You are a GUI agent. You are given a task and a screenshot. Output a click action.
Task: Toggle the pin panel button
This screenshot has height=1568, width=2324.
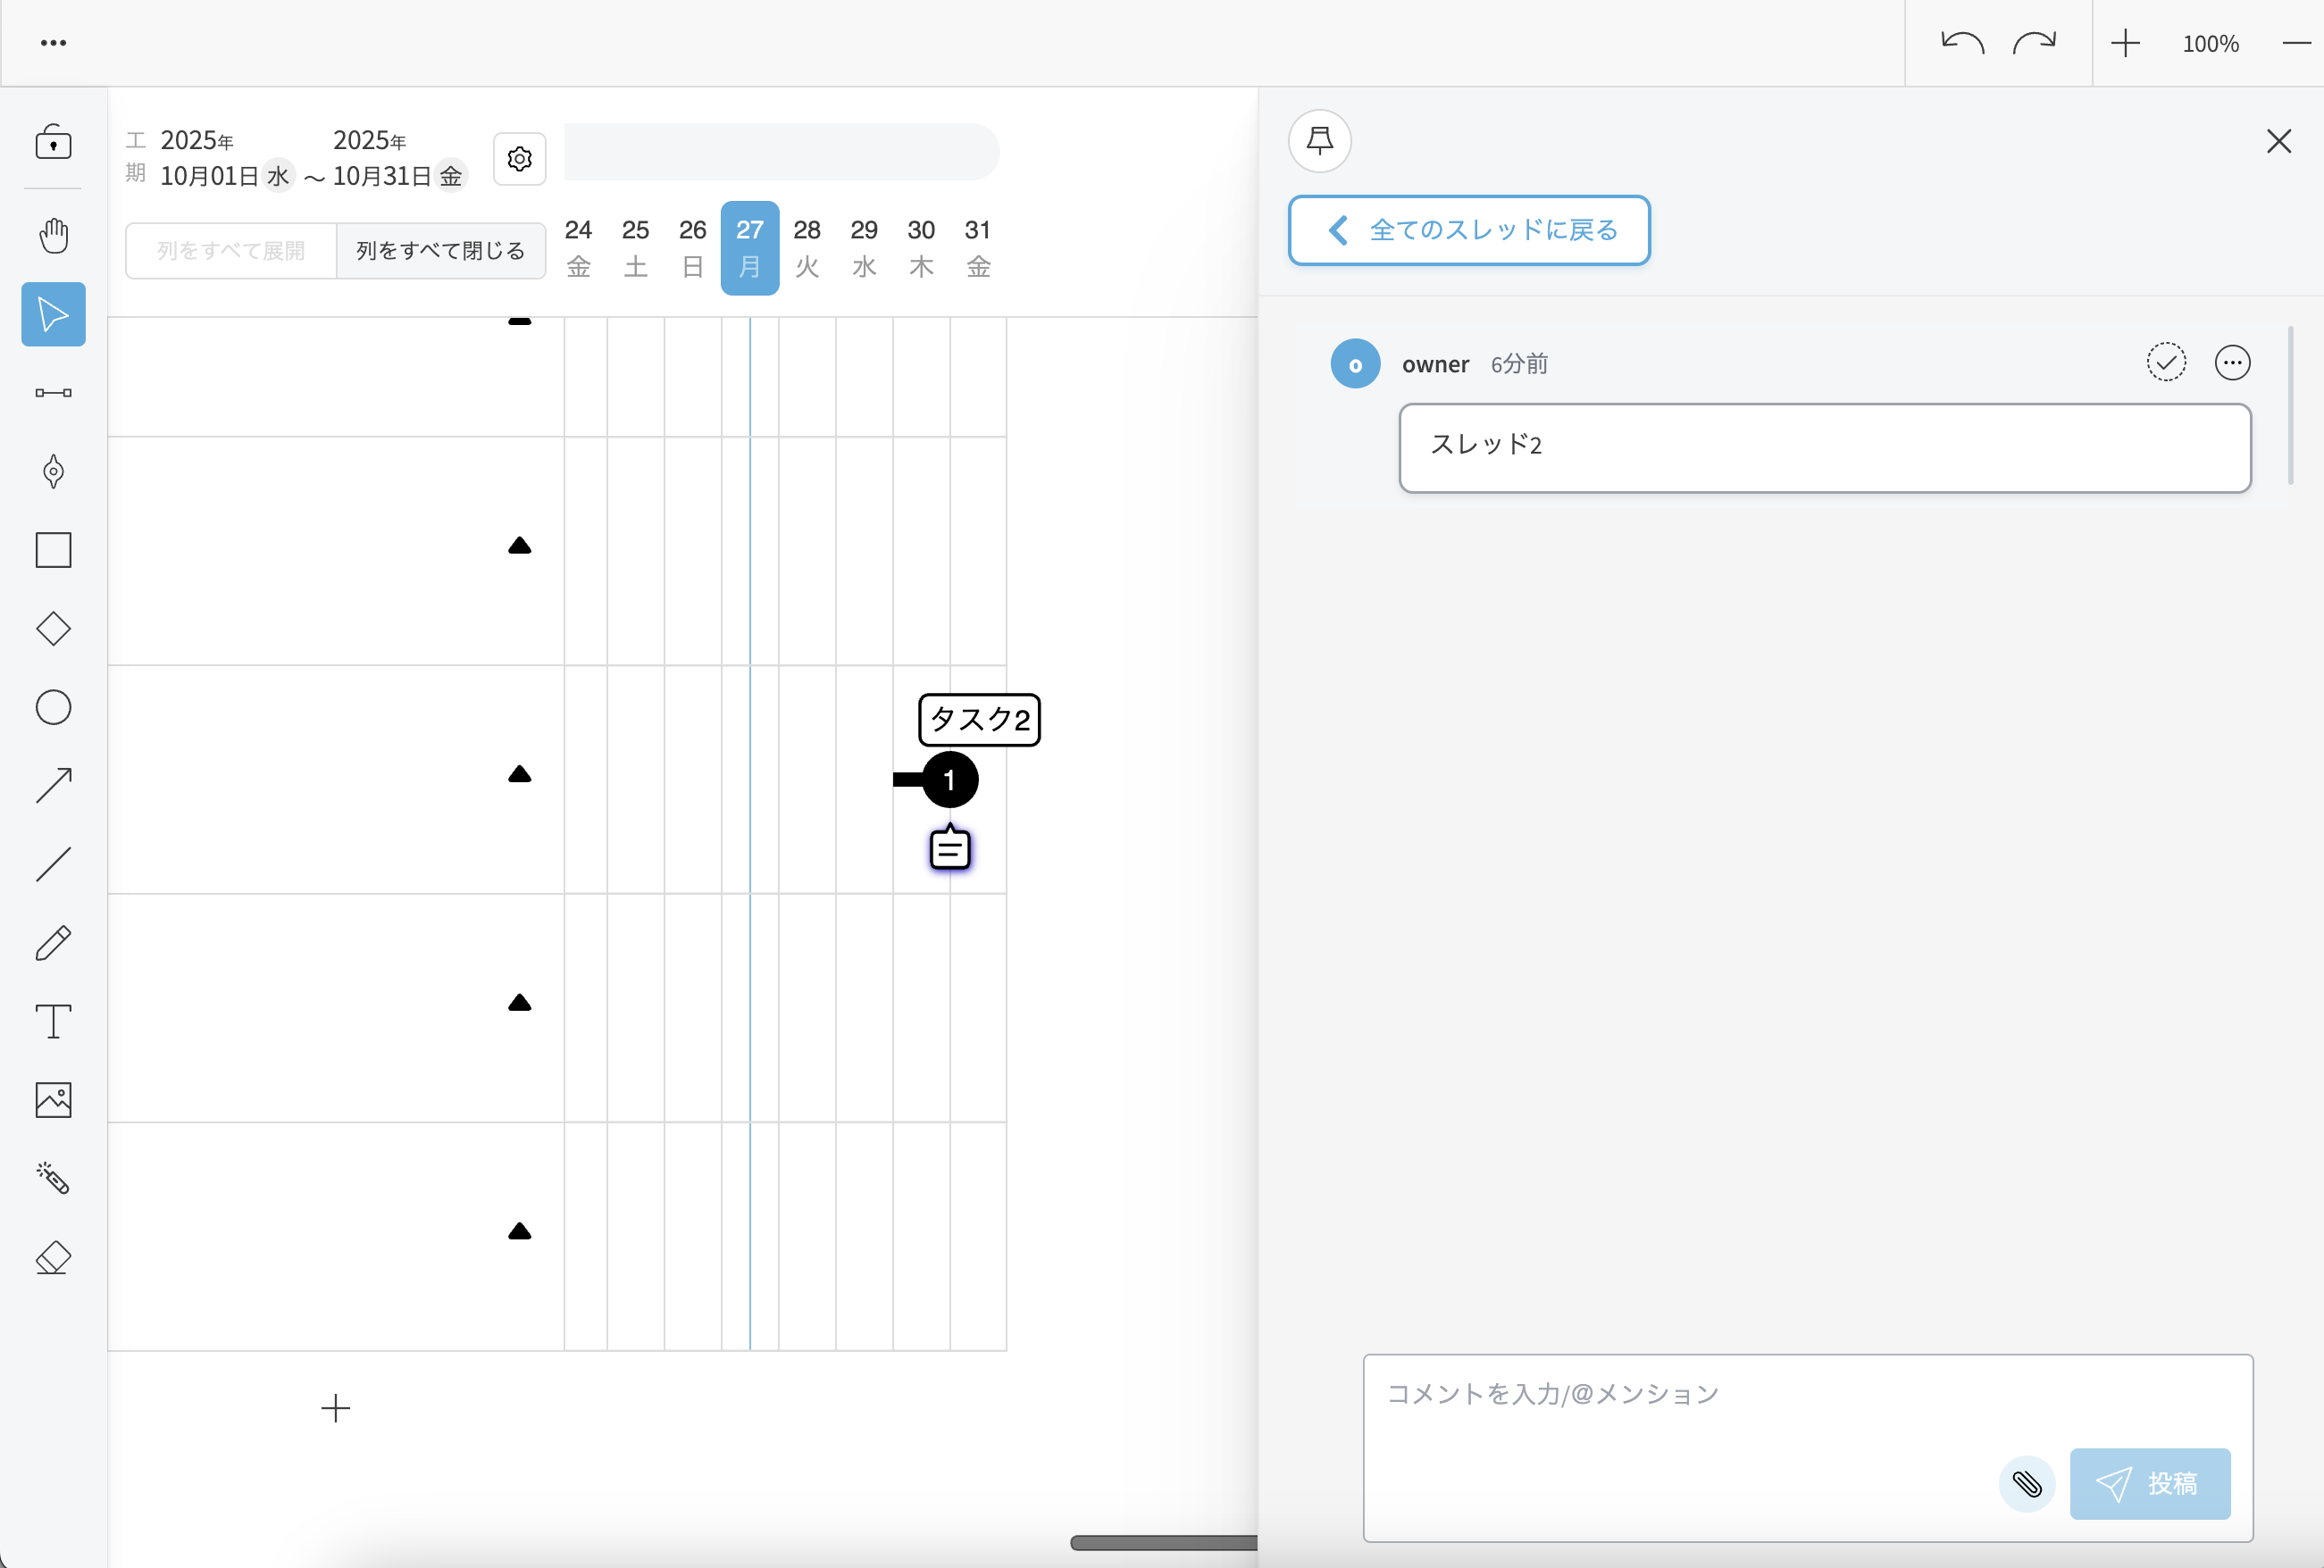pyautogui.click(x=1319, y=141)
